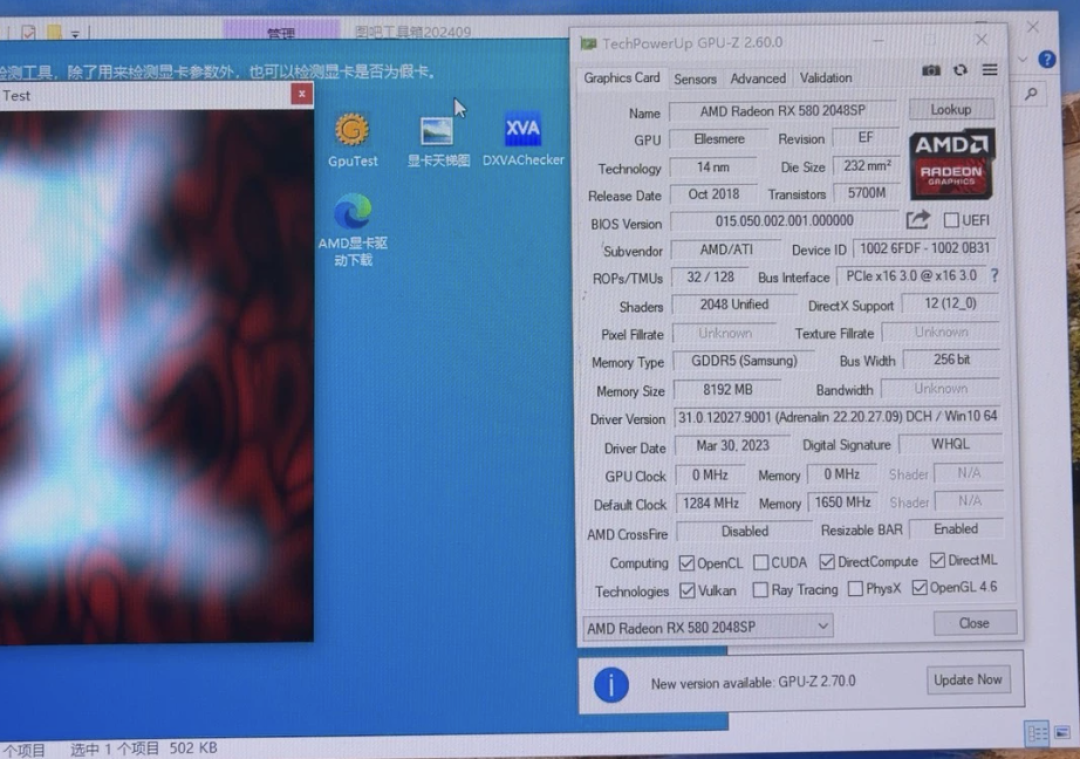Toggle the OpenCL checkbox
Viewport: 1080px width, 759px height.
pos(686,563)
